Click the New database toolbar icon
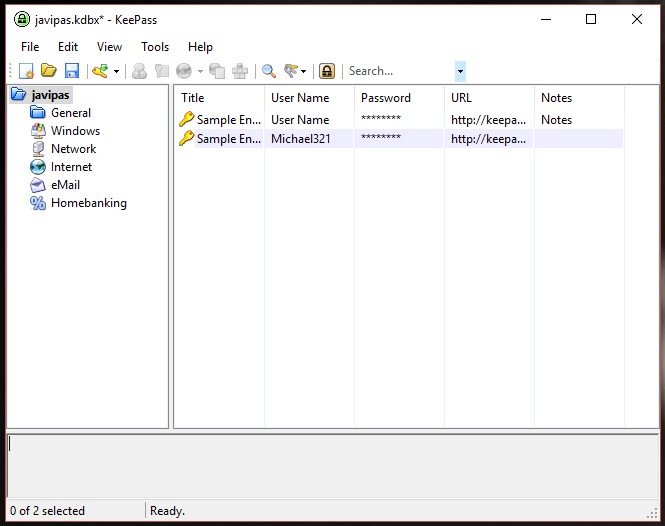This screenshot has width=665, height=526. click(26, 71)
